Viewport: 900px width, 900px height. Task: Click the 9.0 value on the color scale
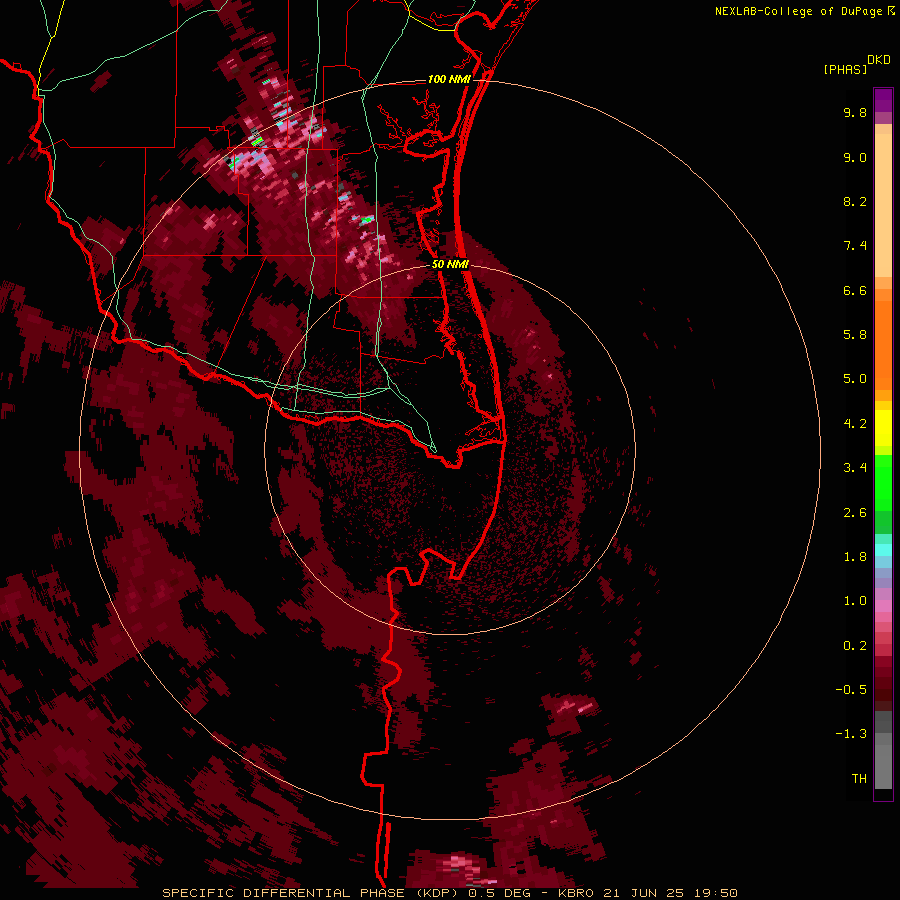click(855, 157)
